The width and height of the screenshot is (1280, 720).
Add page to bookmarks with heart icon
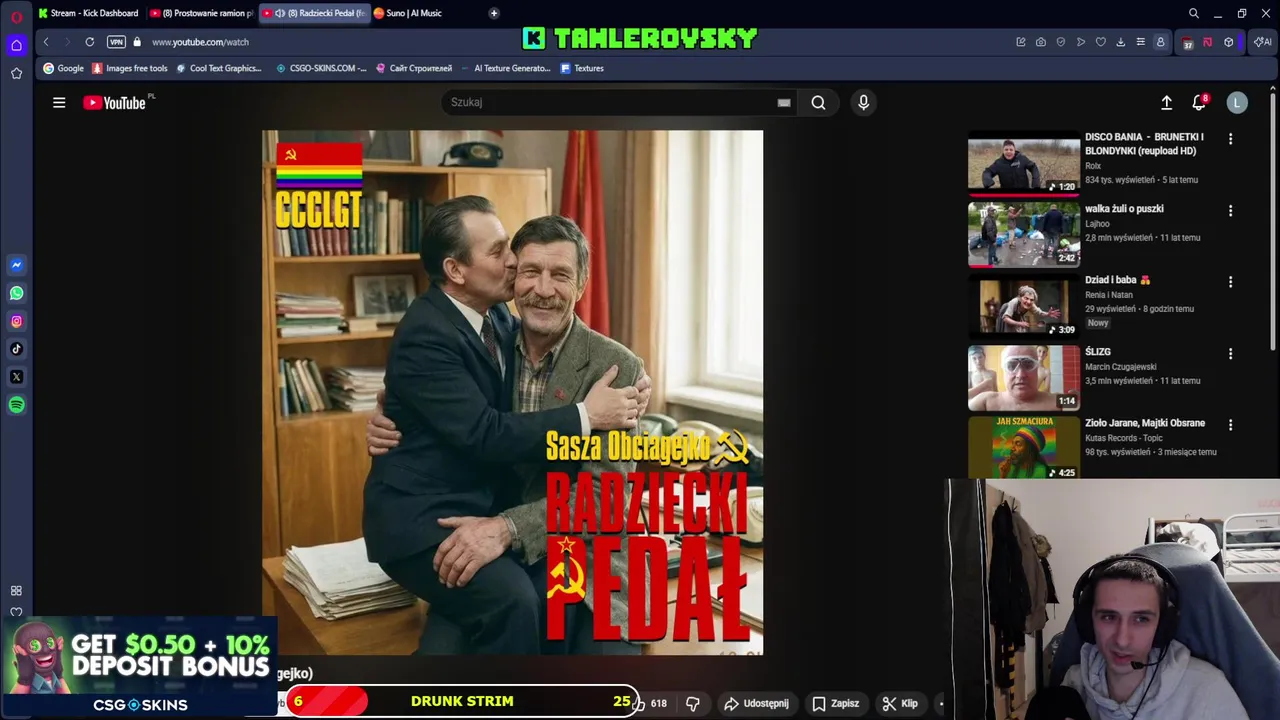[1101, 42]
